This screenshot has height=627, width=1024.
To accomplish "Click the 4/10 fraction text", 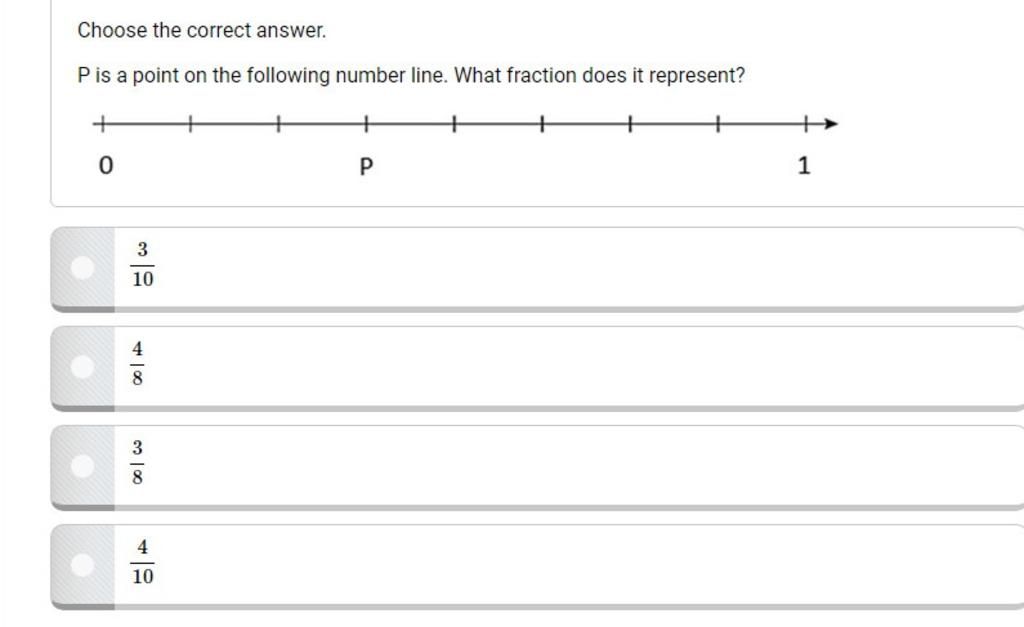I will coord(142,562).
